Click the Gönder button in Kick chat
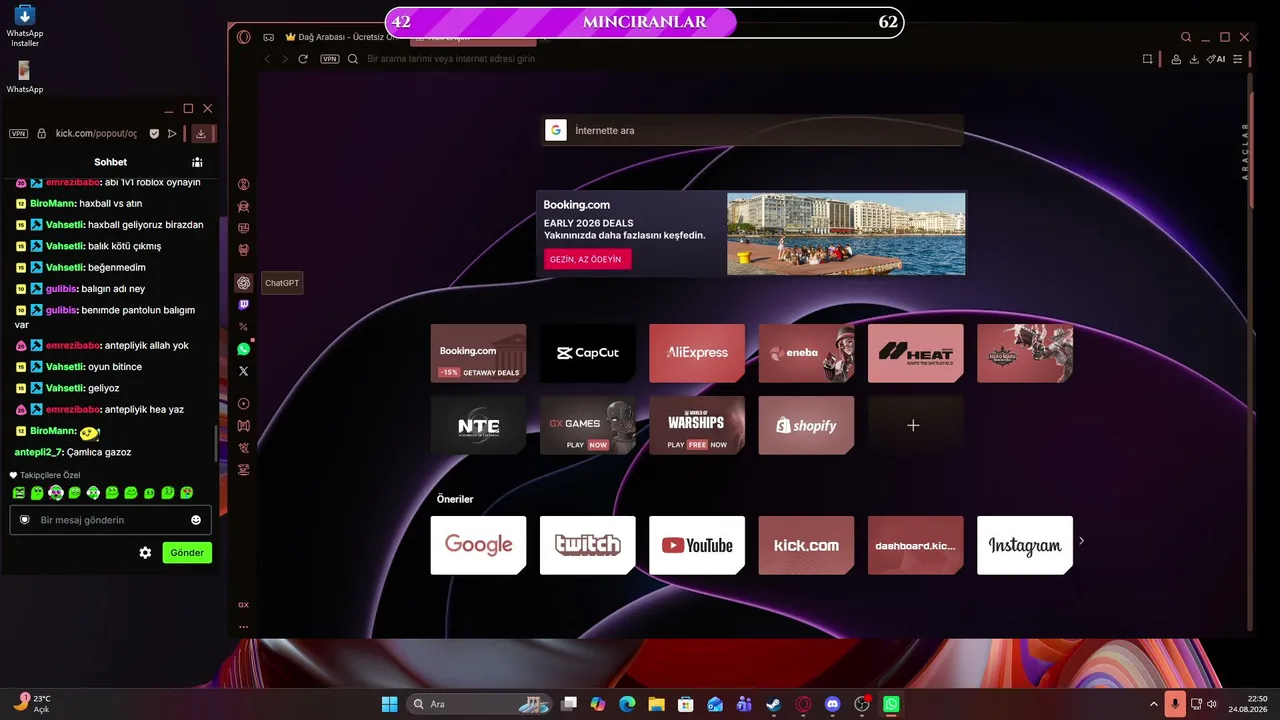 [x=187, y=552]
